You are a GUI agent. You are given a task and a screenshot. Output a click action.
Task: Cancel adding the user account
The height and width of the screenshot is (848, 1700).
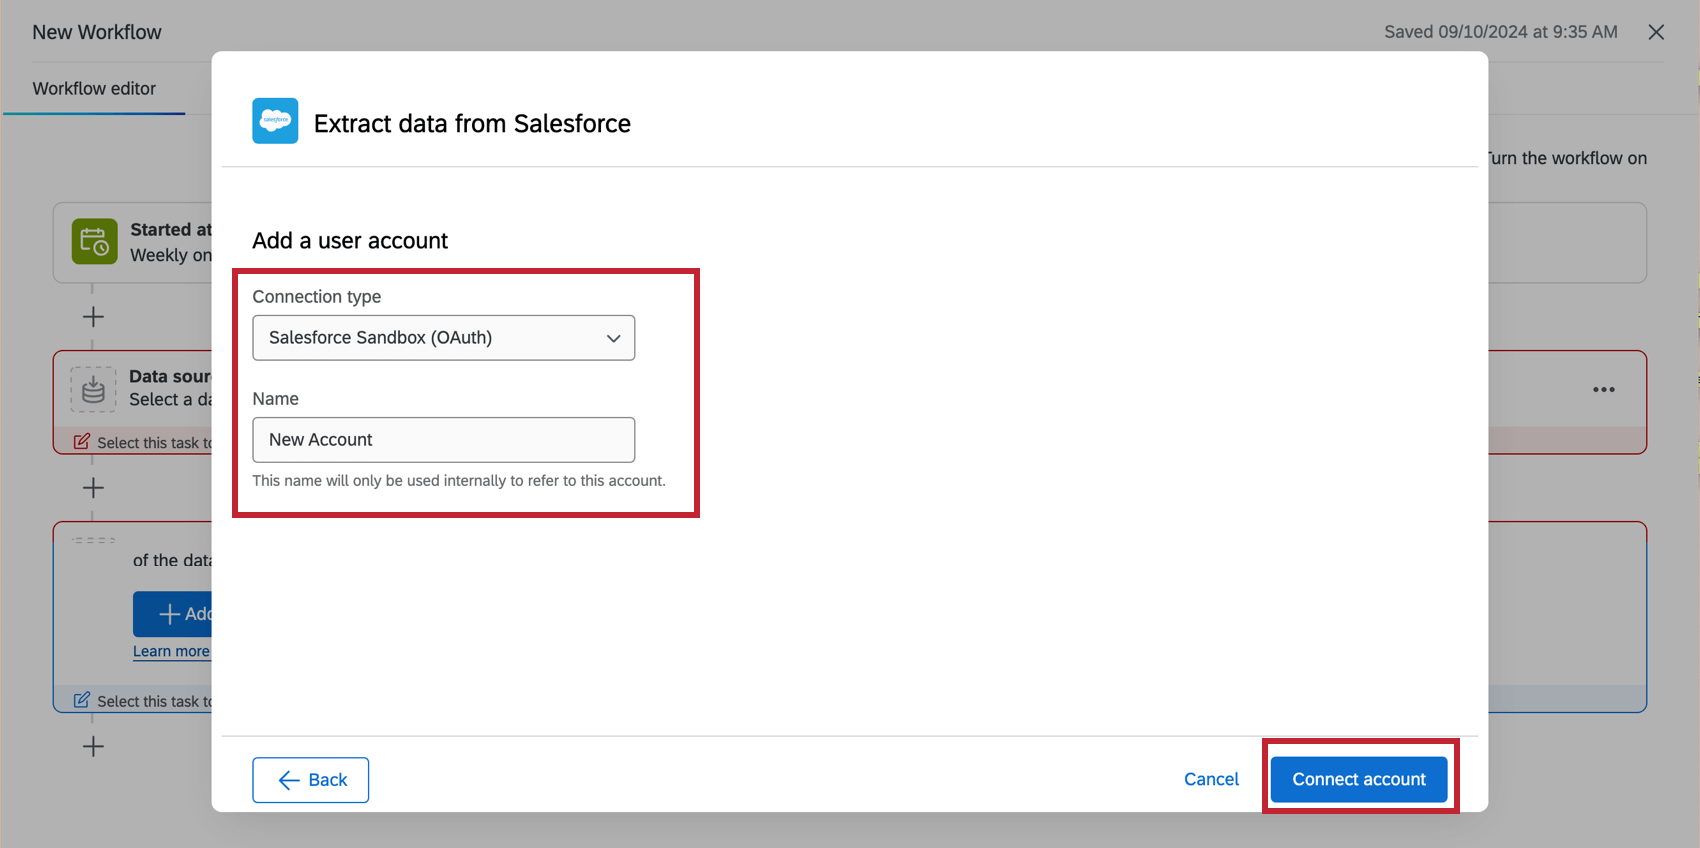coord(1211,779)
